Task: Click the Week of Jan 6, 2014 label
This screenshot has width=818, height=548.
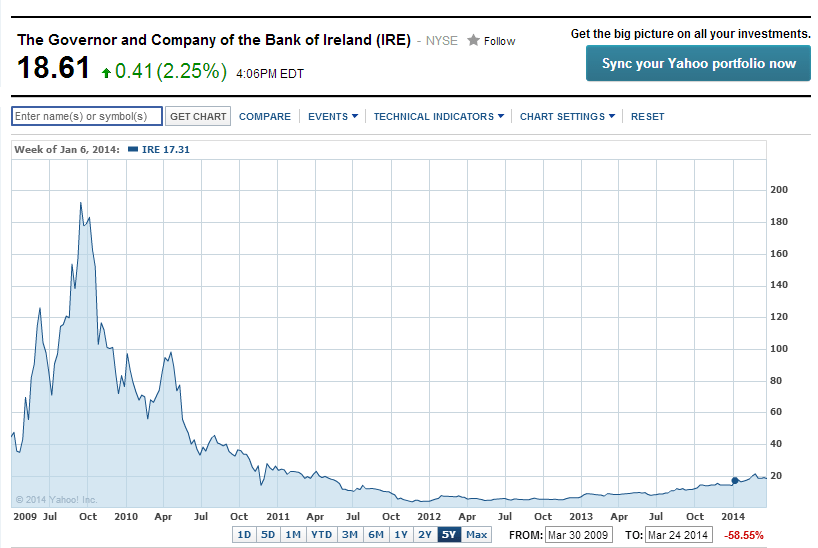Action: [67, 149]
